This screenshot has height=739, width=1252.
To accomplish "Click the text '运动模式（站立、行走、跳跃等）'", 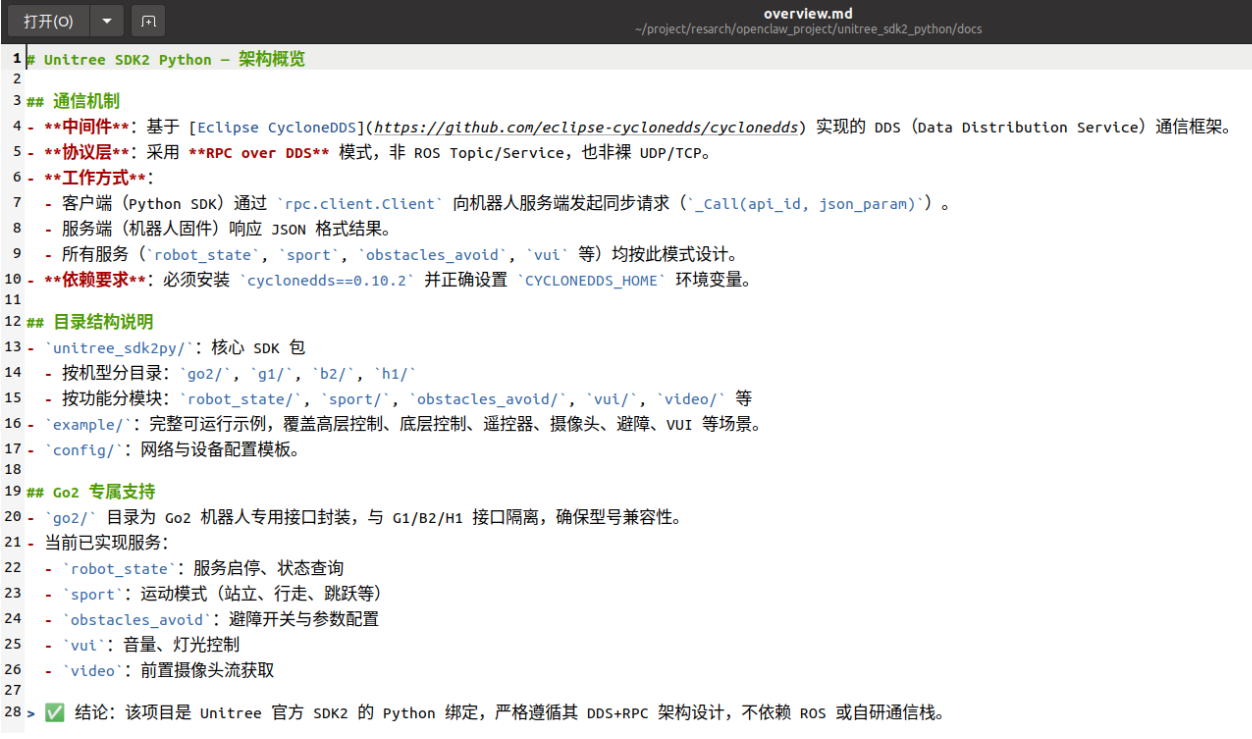I will pos(261,594).
